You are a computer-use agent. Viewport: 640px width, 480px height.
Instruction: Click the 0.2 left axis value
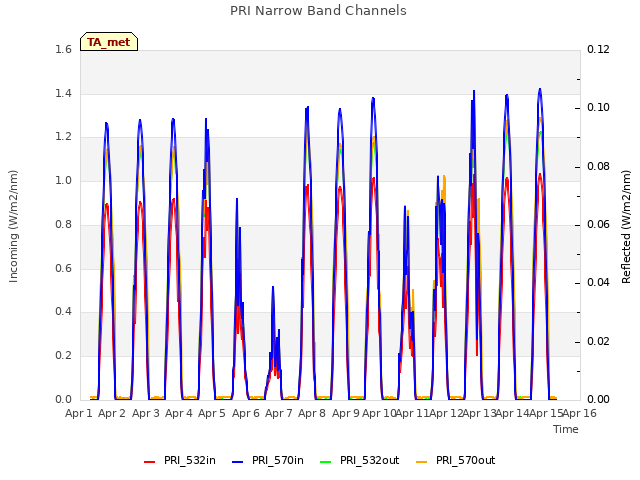(63, 356)
